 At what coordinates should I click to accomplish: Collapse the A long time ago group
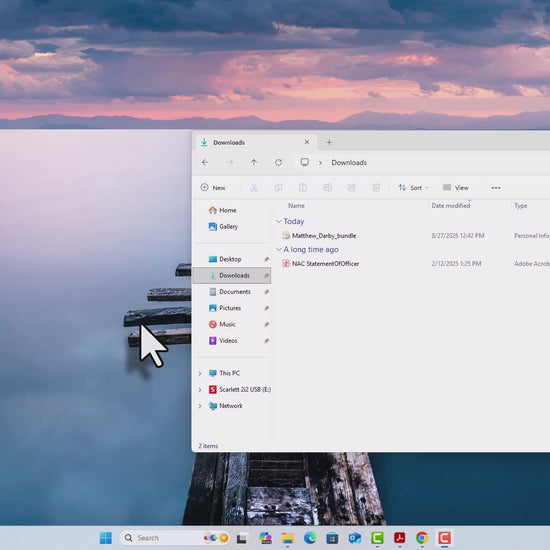(279, 249)
